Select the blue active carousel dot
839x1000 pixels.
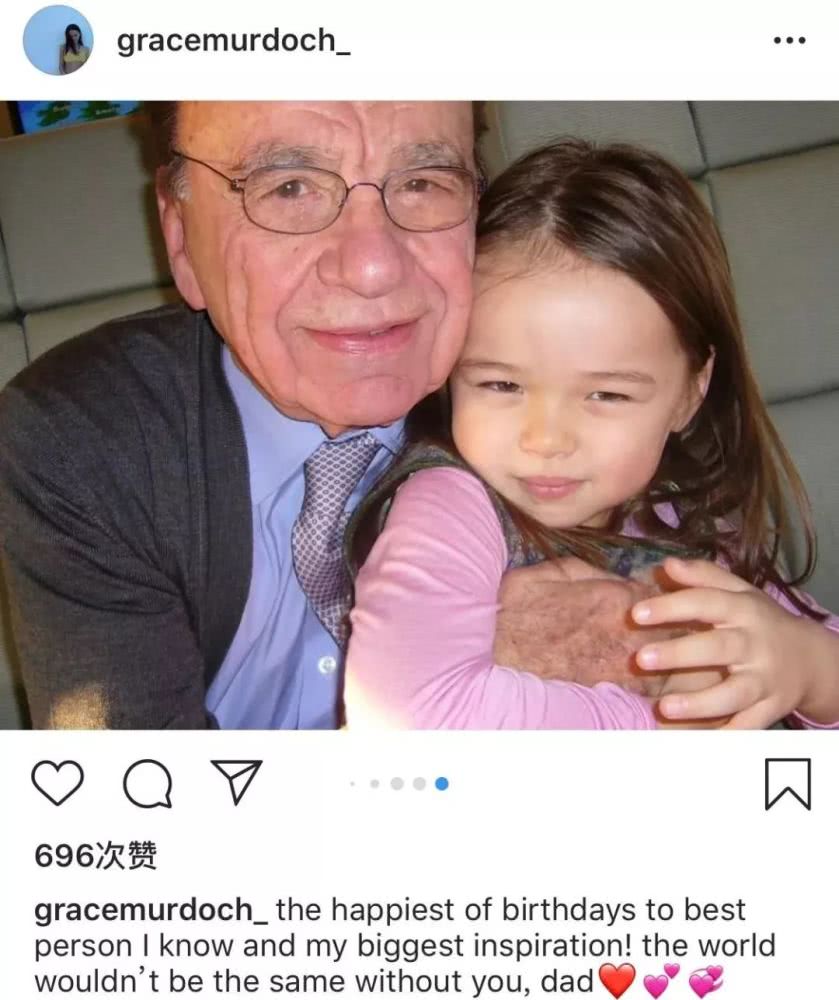(441, 783)
